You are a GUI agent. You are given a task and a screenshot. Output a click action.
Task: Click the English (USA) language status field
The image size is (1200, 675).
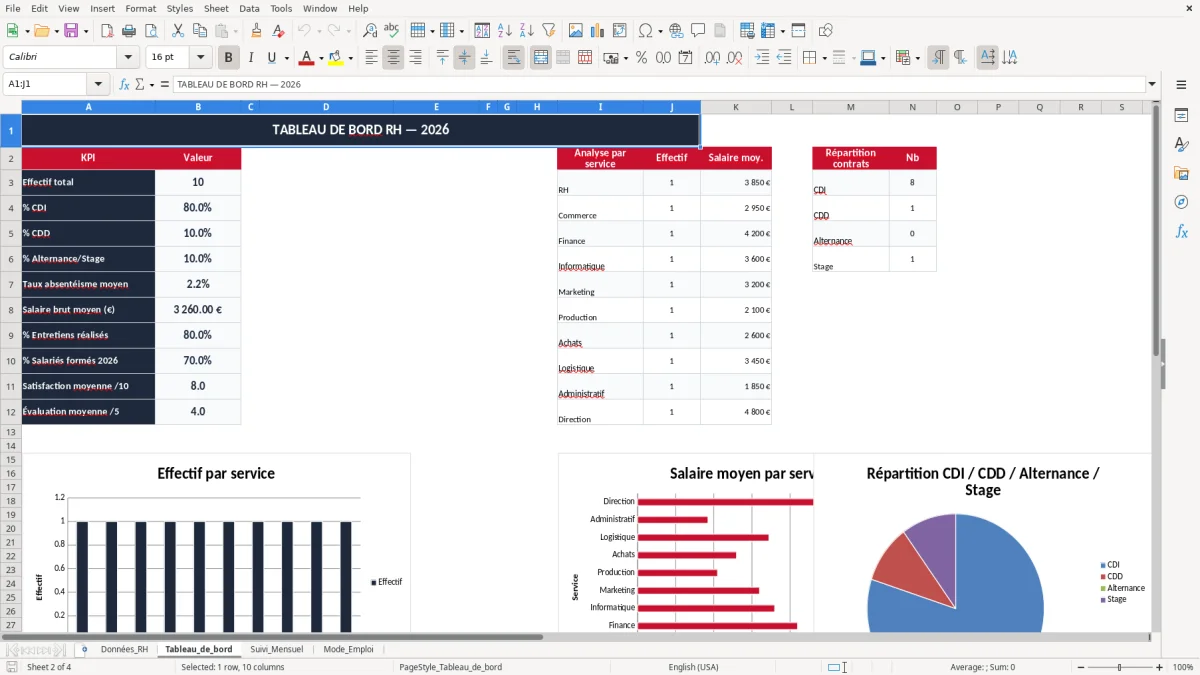click(693, 667)
